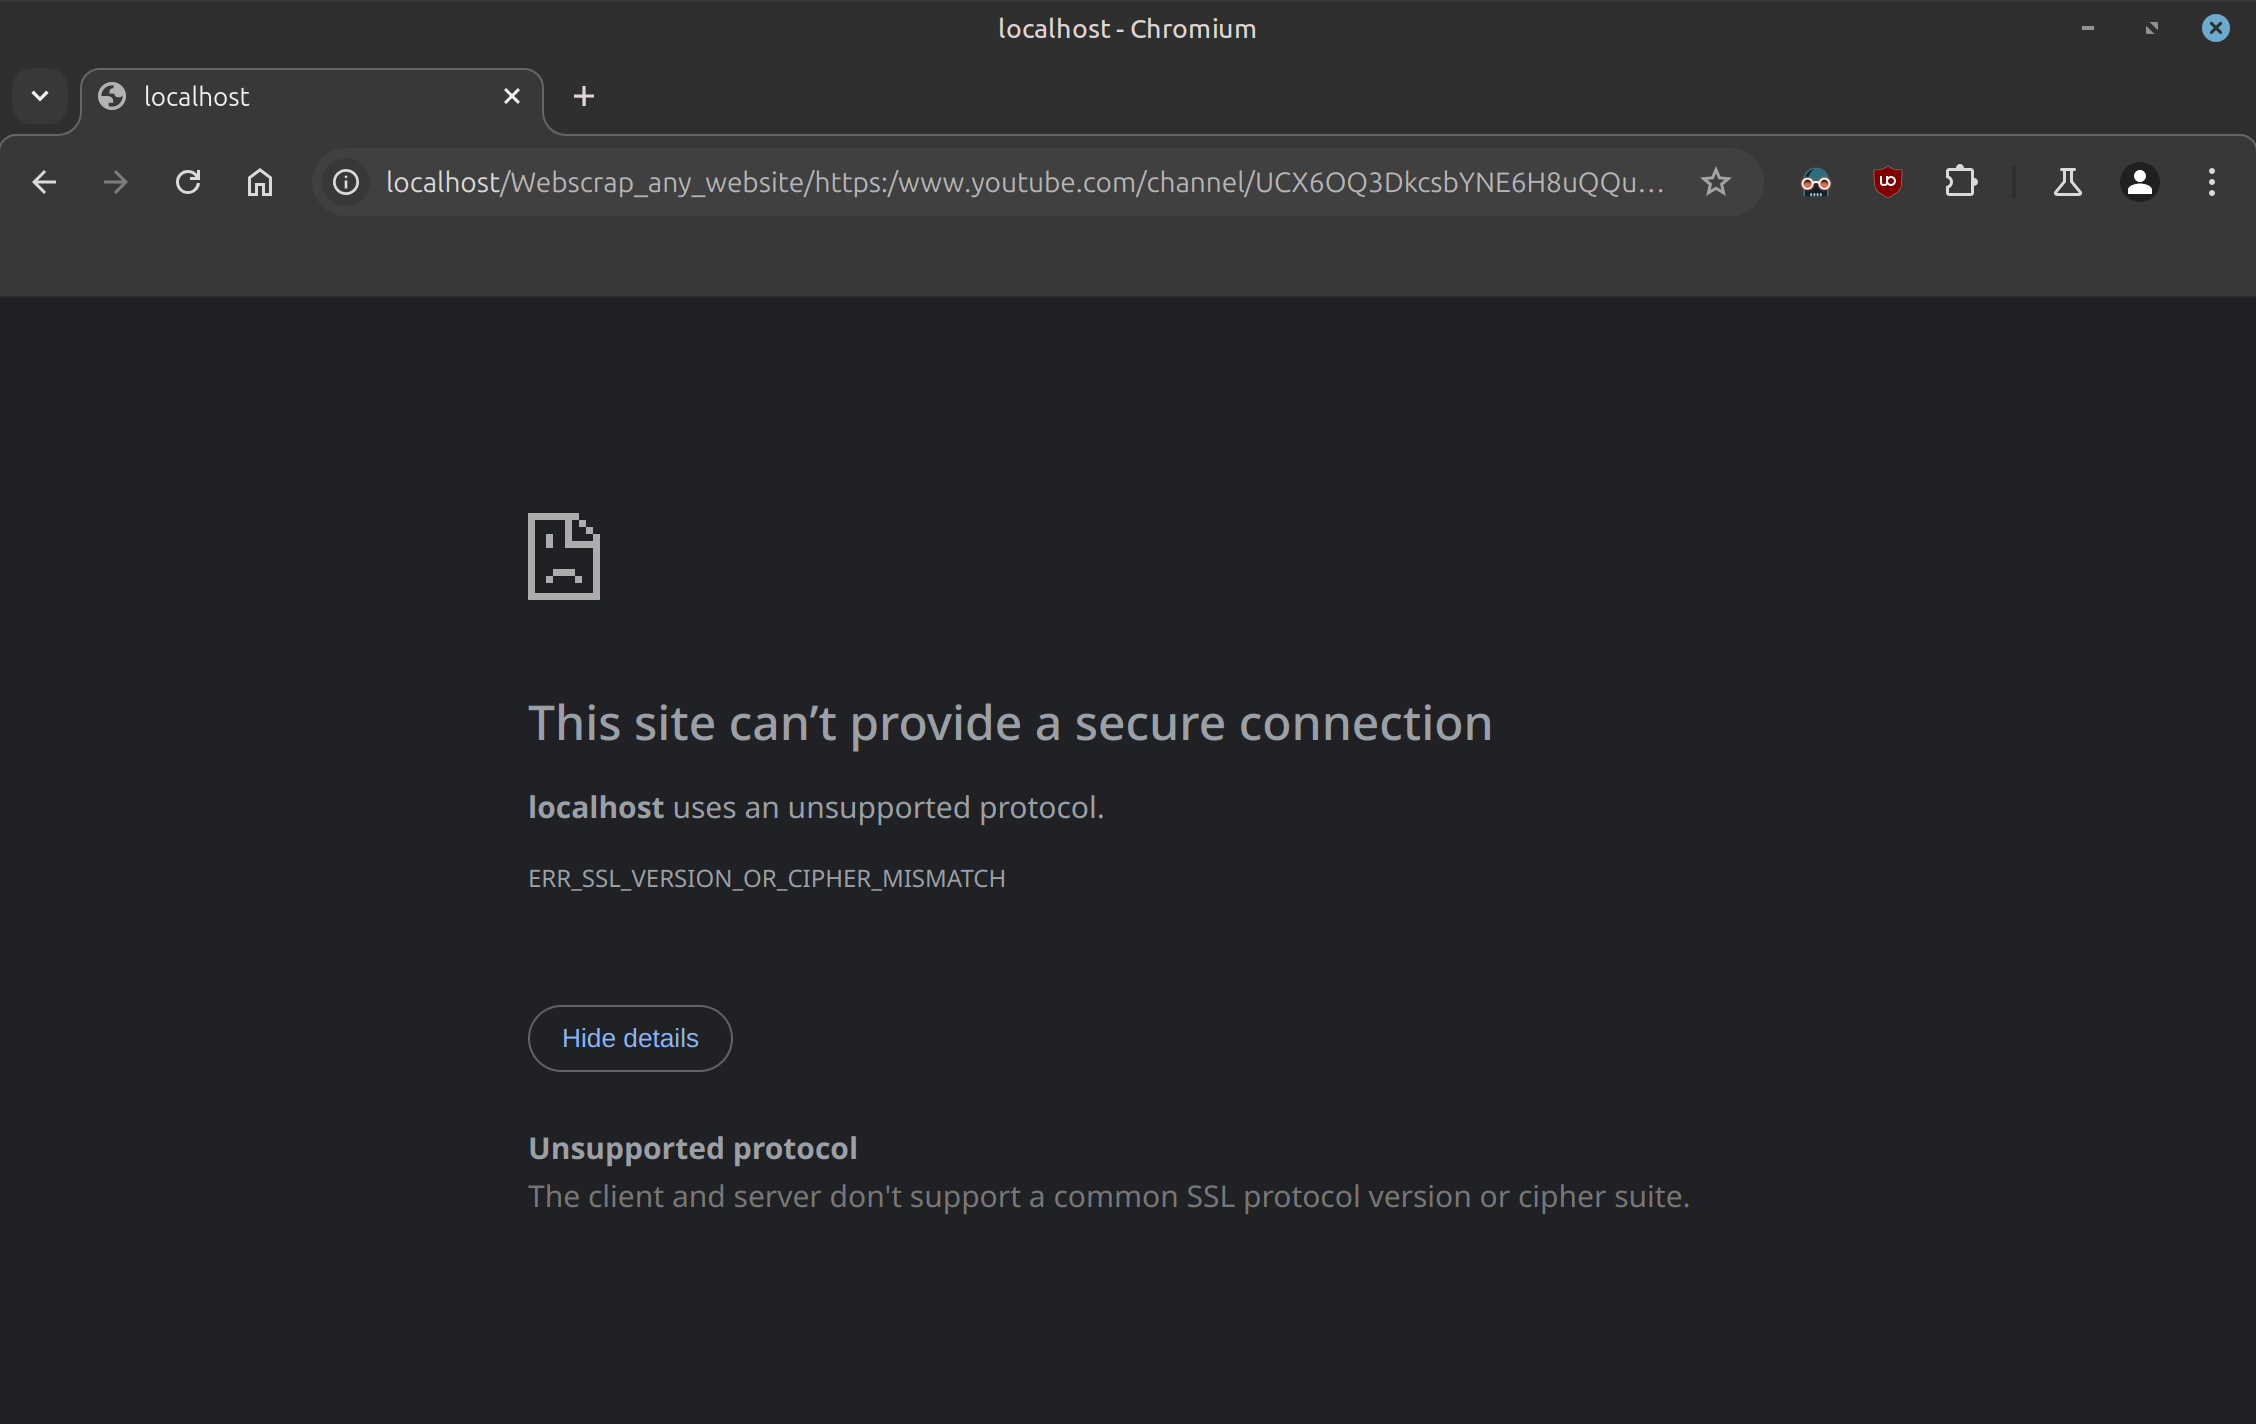
Task: Go to the home page
Action: coord(260,182)
